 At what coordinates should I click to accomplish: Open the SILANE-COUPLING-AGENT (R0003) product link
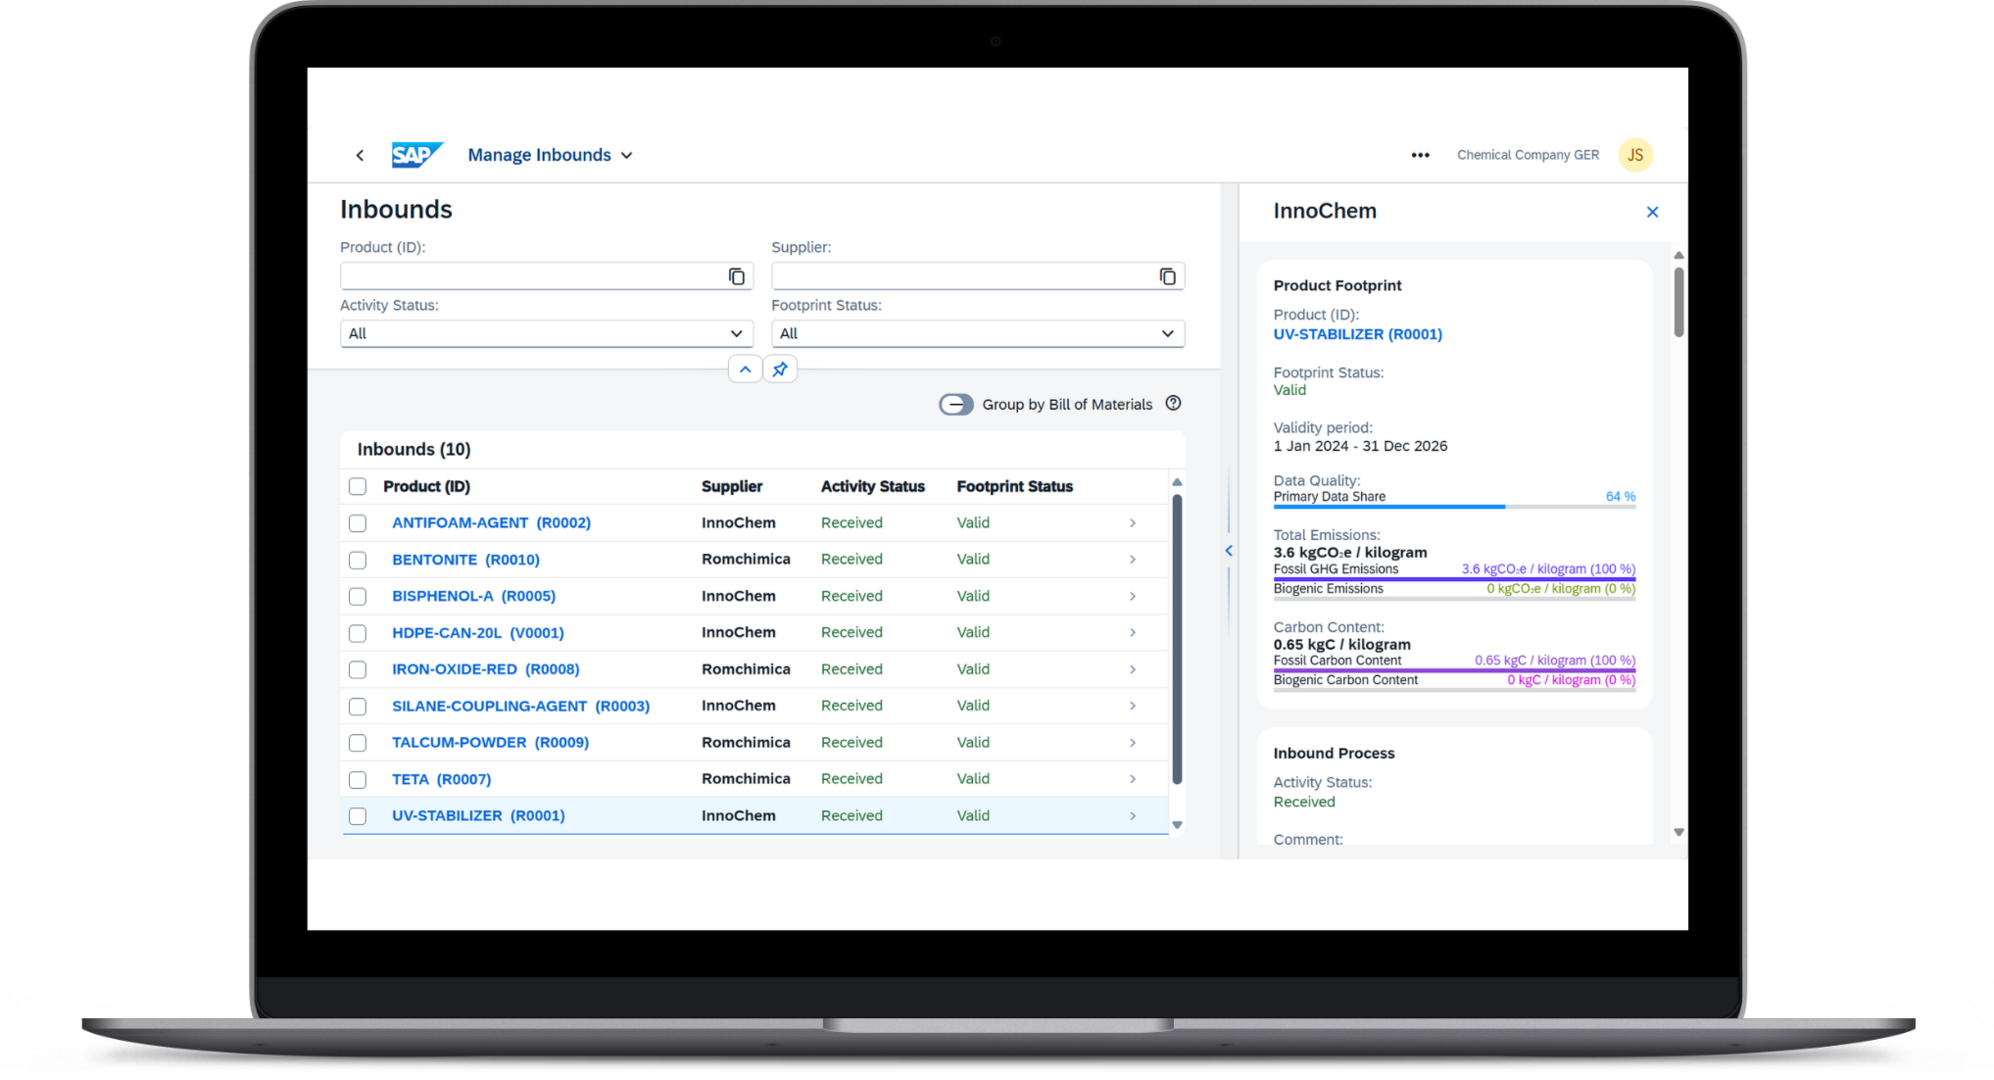521,706
